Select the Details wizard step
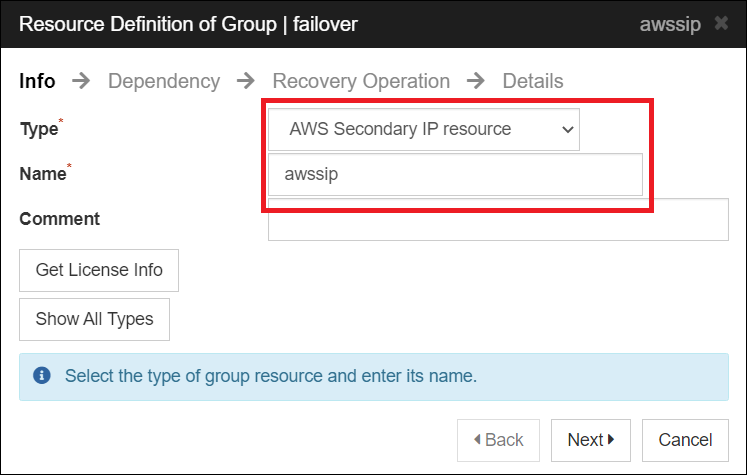This screenshot has height=475, width=747. coord(533,81)
